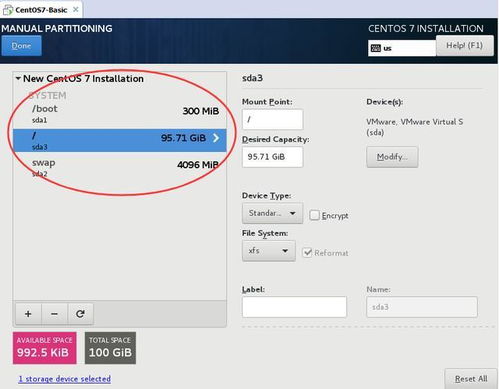
Task: Open the Device Type dropdown
Action: click(x=272, y=213)
